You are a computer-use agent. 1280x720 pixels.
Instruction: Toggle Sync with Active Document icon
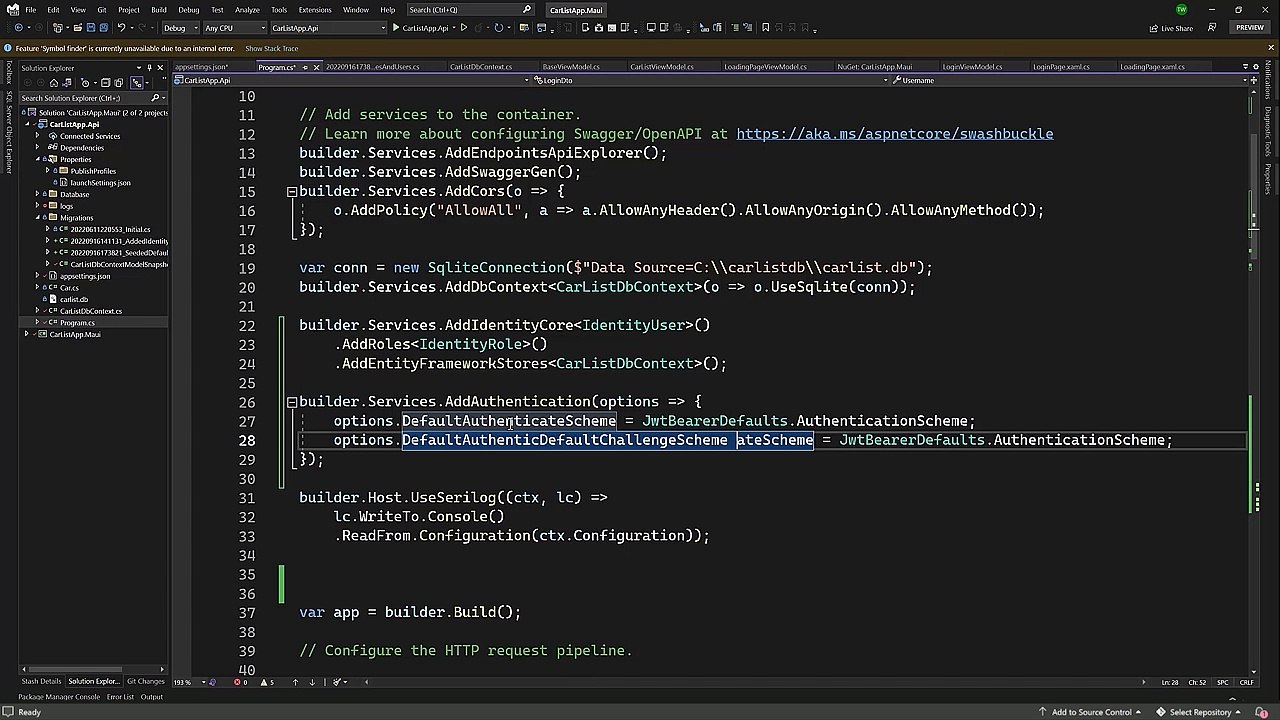click(137, 83)
